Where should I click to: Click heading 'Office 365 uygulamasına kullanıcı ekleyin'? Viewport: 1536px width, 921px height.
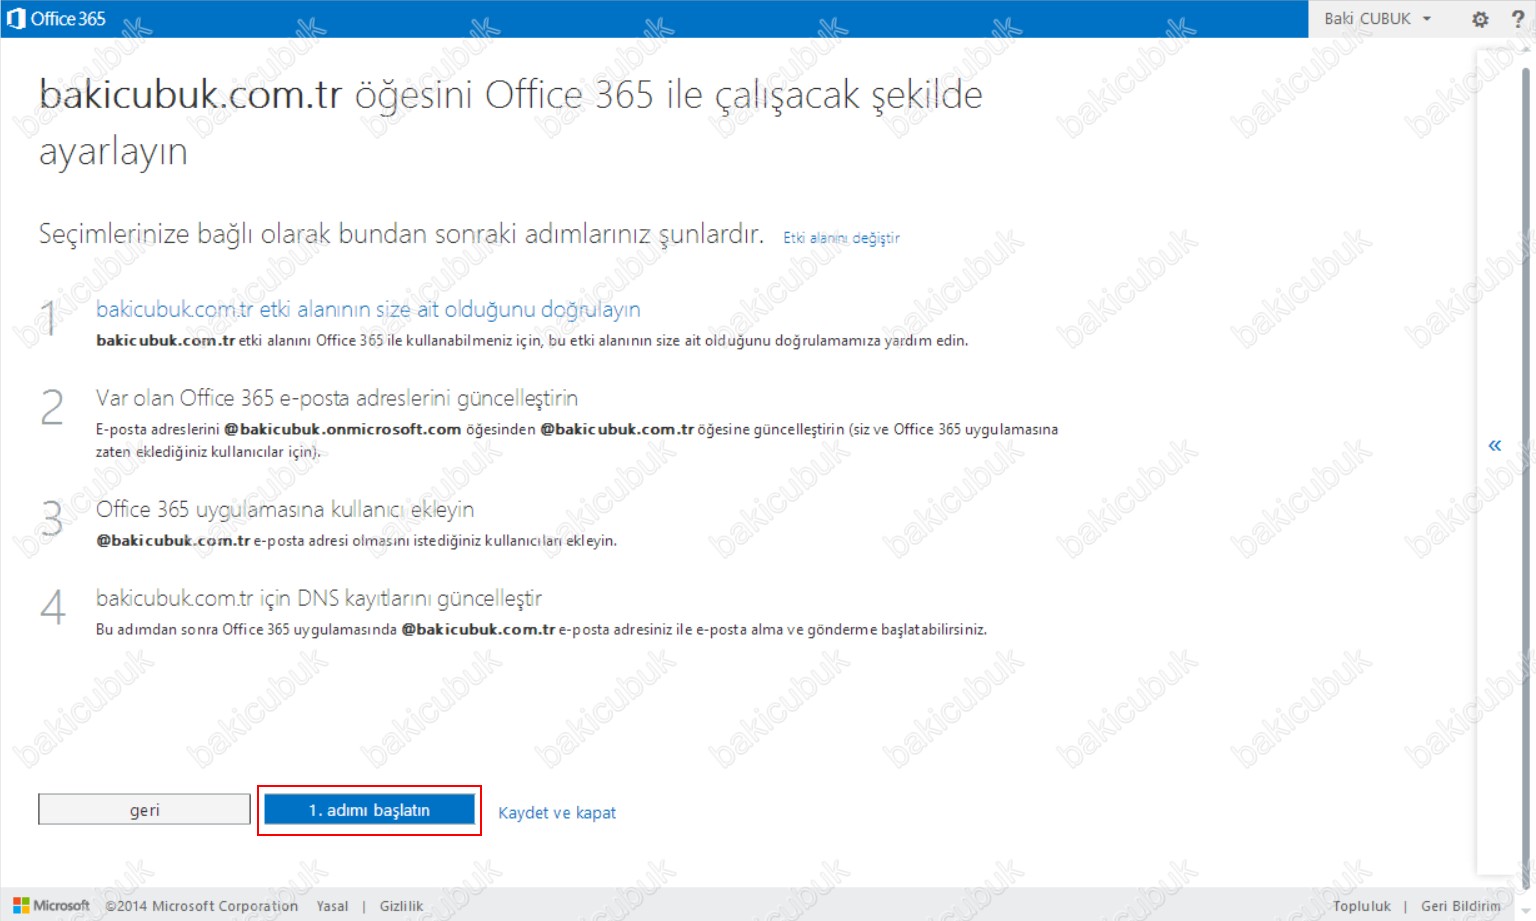(285, 509)
